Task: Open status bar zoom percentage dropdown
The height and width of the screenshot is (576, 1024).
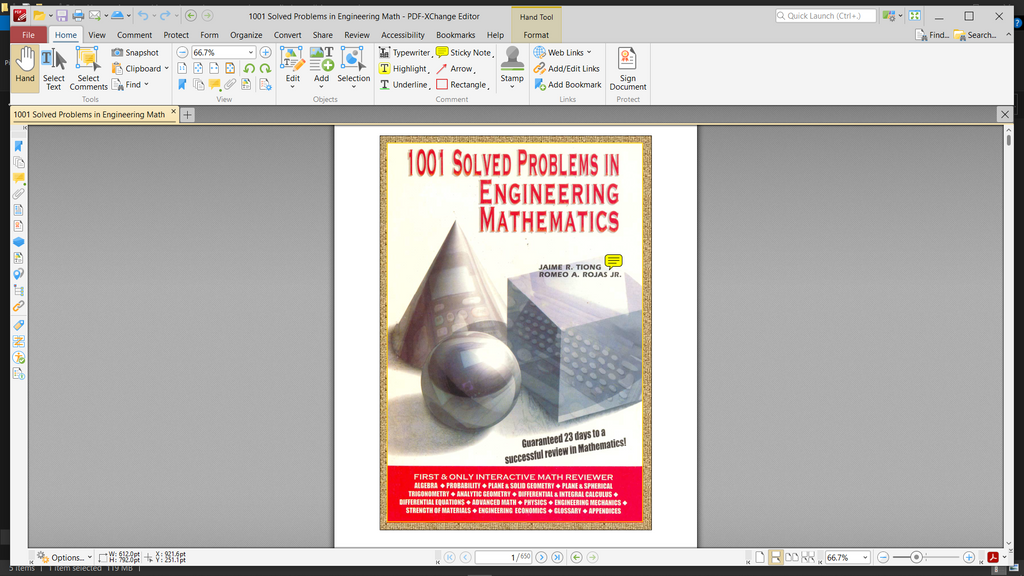Action: pos(865,557)
